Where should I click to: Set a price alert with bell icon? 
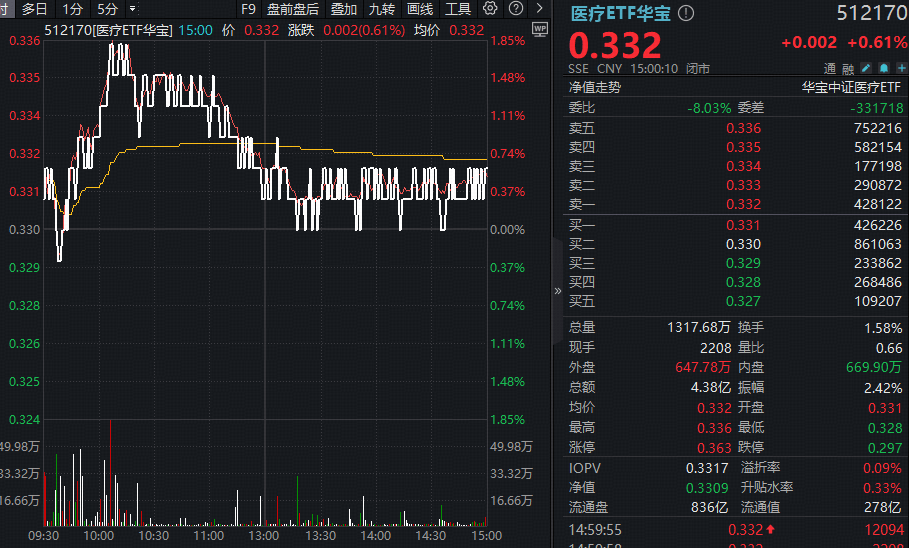coord(882,69)
